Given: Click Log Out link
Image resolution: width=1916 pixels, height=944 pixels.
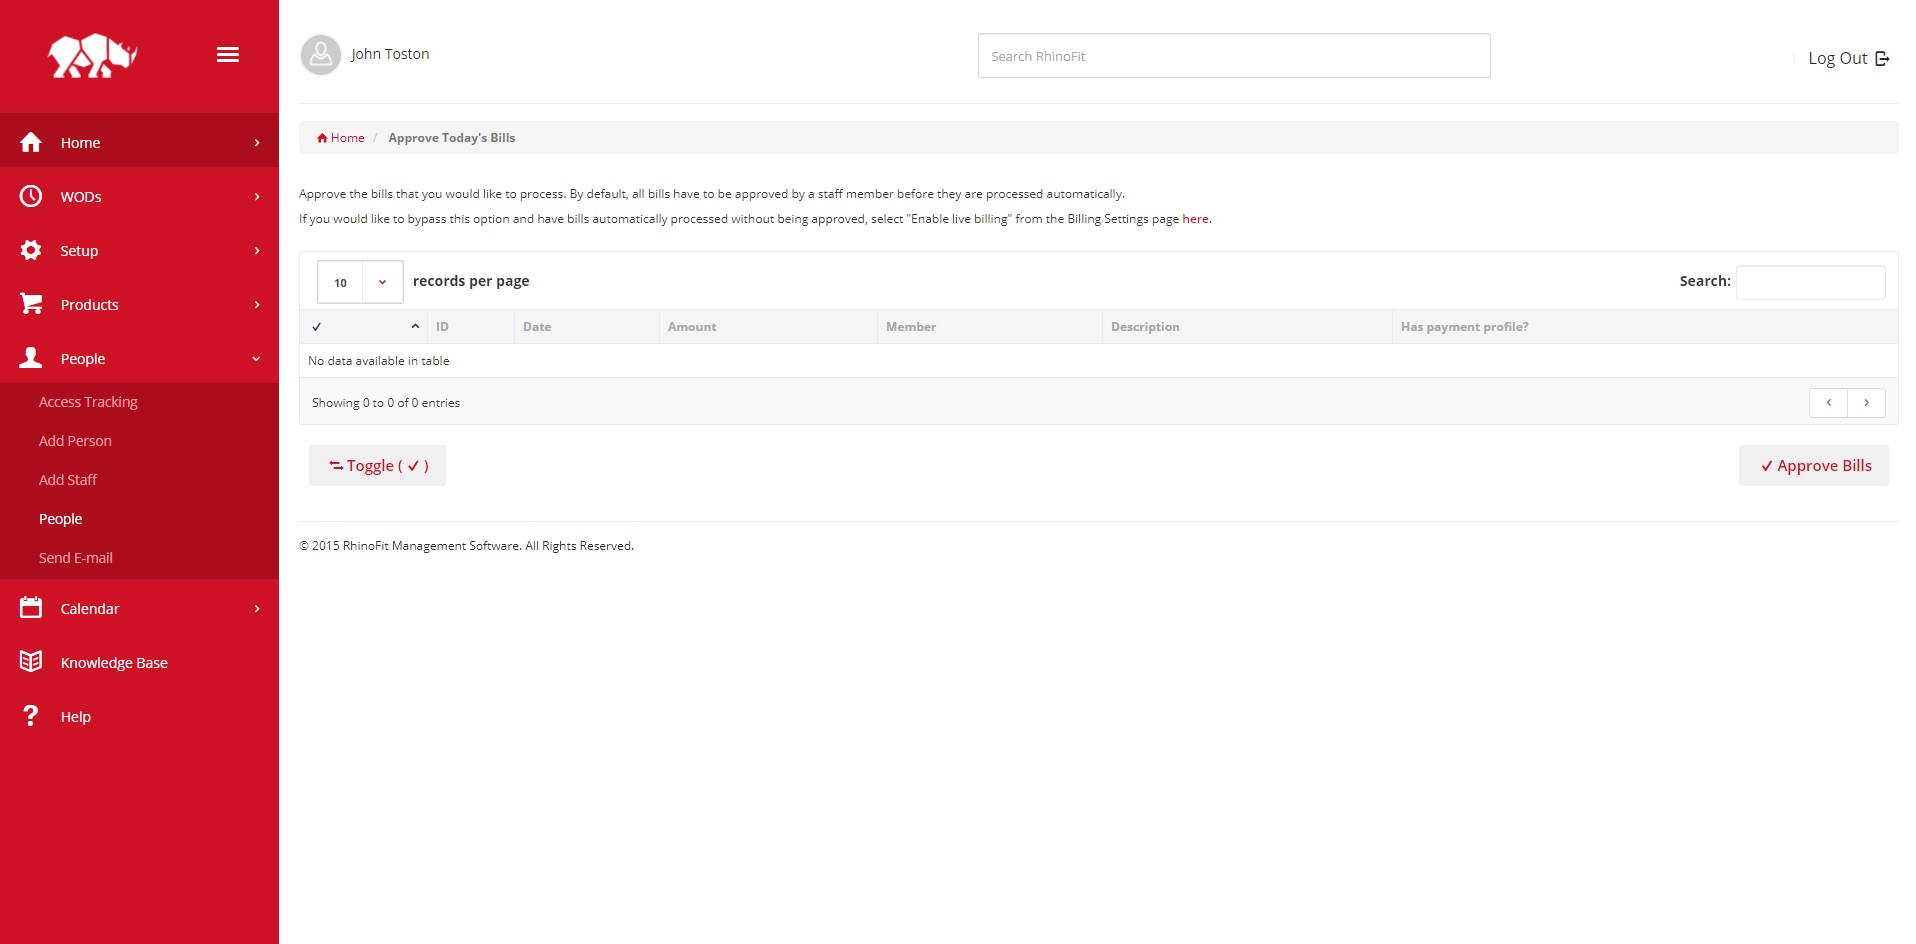Looking at the screenshot, I should tap(1847, 58).
